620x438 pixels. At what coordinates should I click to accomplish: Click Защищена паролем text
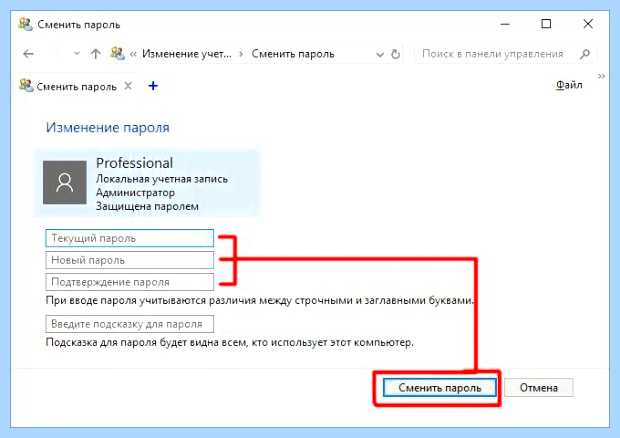click(x=147, y=206)
